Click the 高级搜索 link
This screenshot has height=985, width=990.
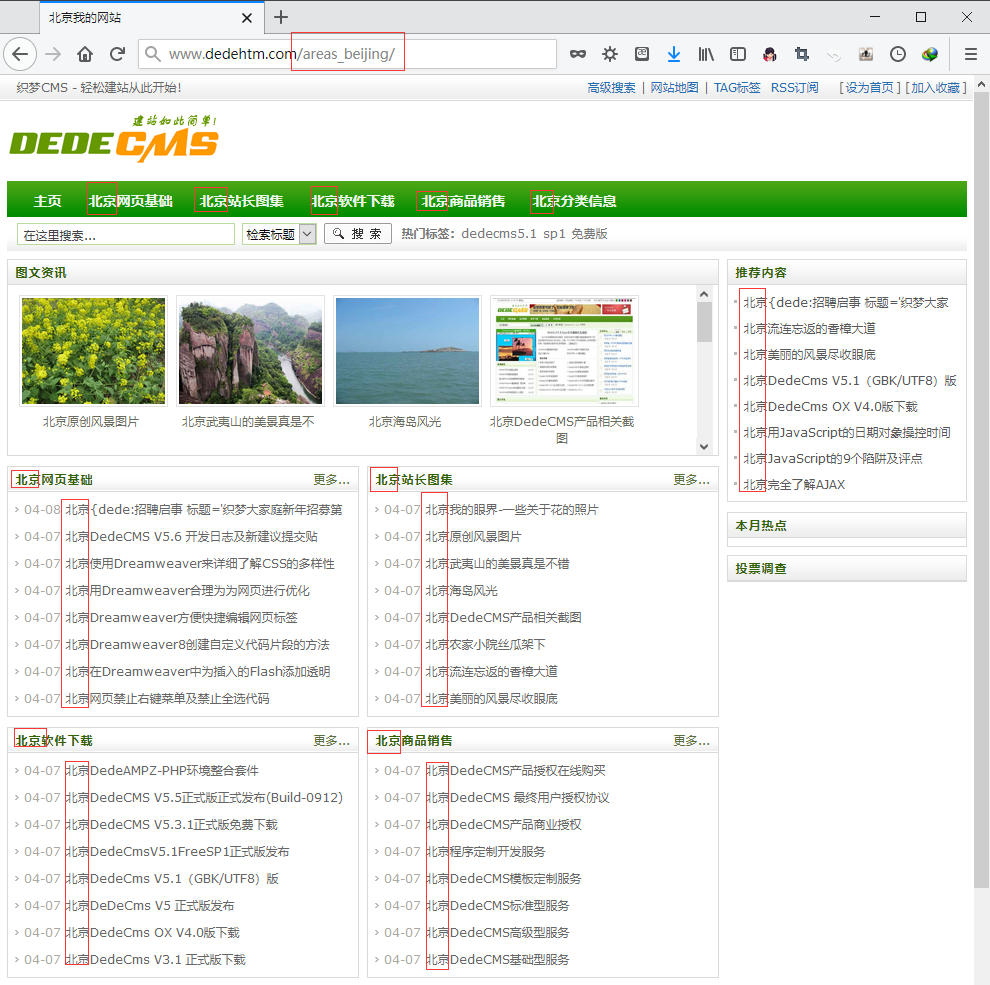611,88
